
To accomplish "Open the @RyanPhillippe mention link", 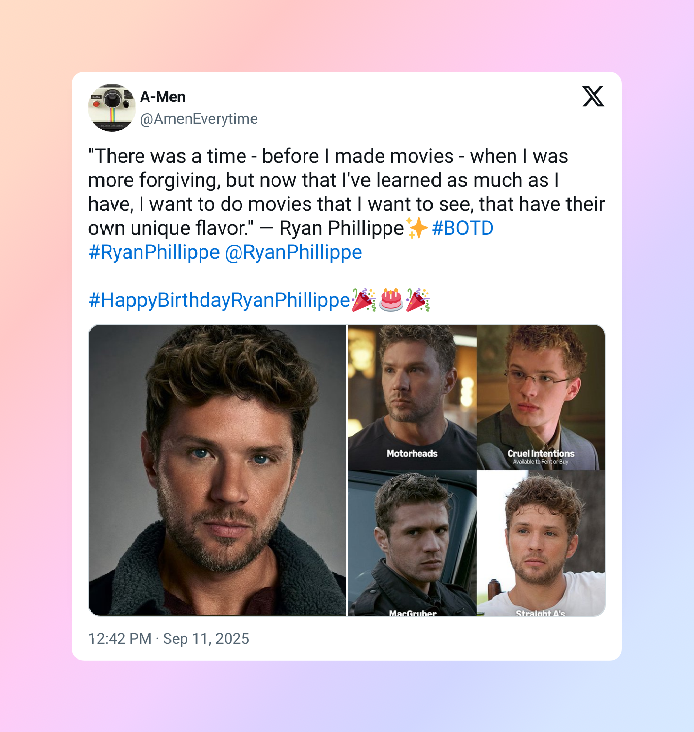I will pyautogui.click(x=293, y=253).
